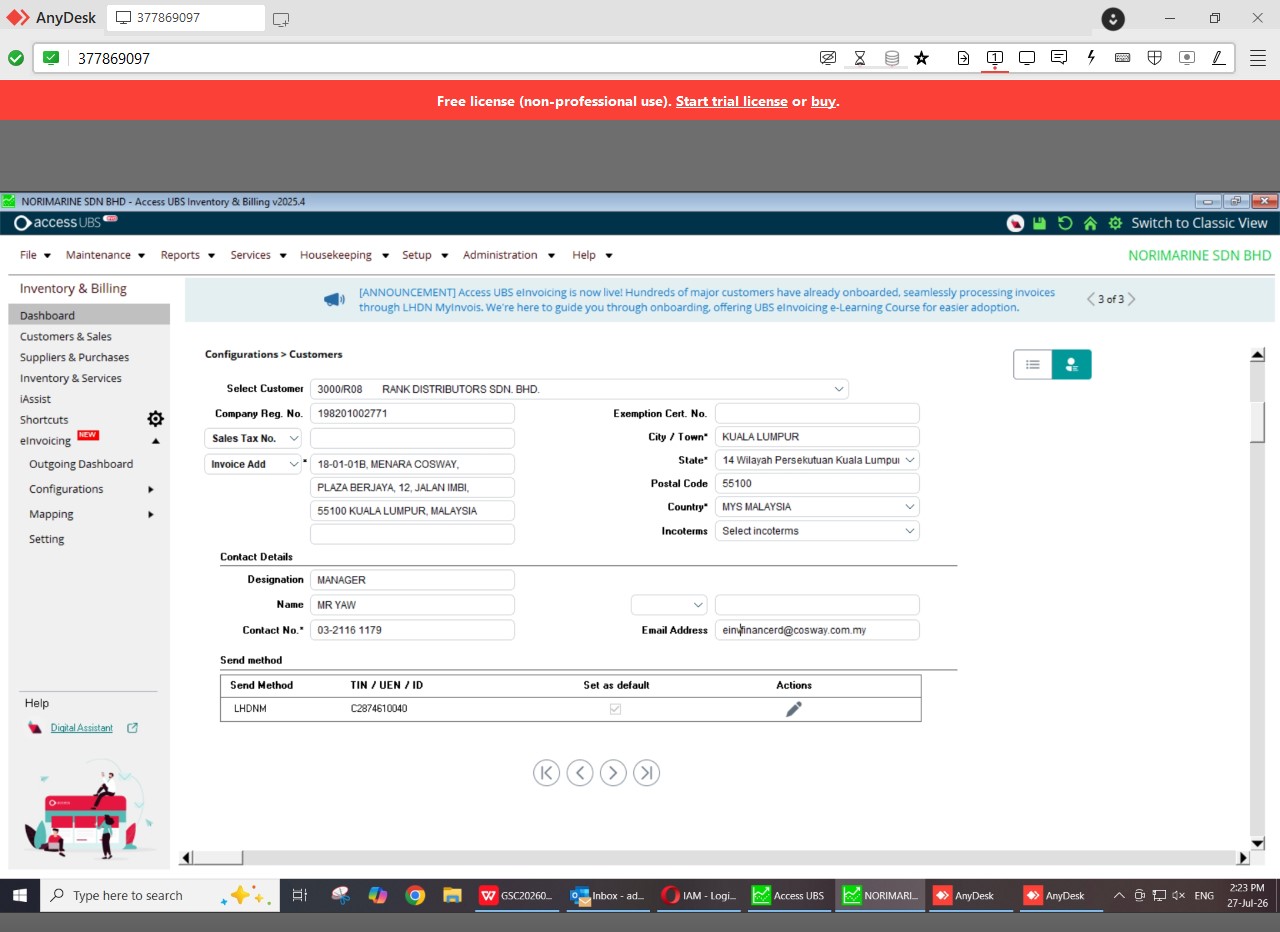Switch to the customer detail view icon
This screenshot has width=1280, height=932.
[1072, 365]
